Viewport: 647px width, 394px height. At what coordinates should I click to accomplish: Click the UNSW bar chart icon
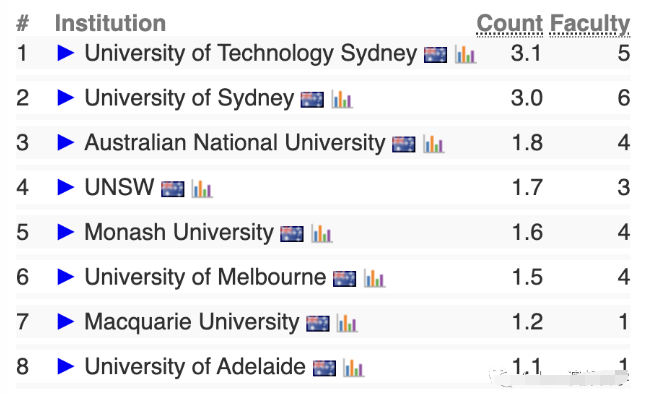click(x=202, y=189)
